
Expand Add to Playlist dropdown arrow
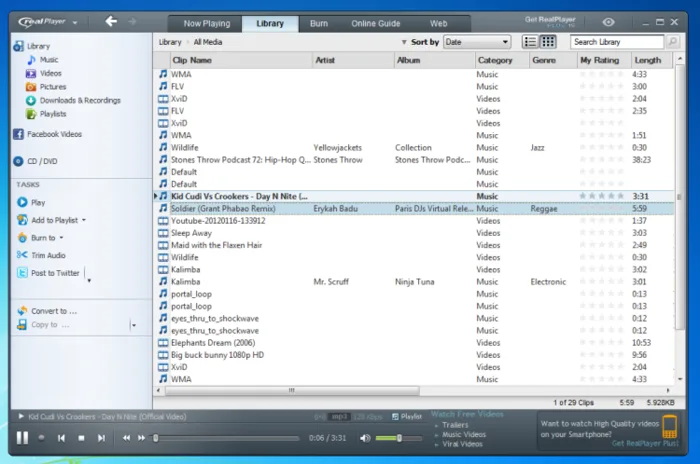[x=84, y=220]
